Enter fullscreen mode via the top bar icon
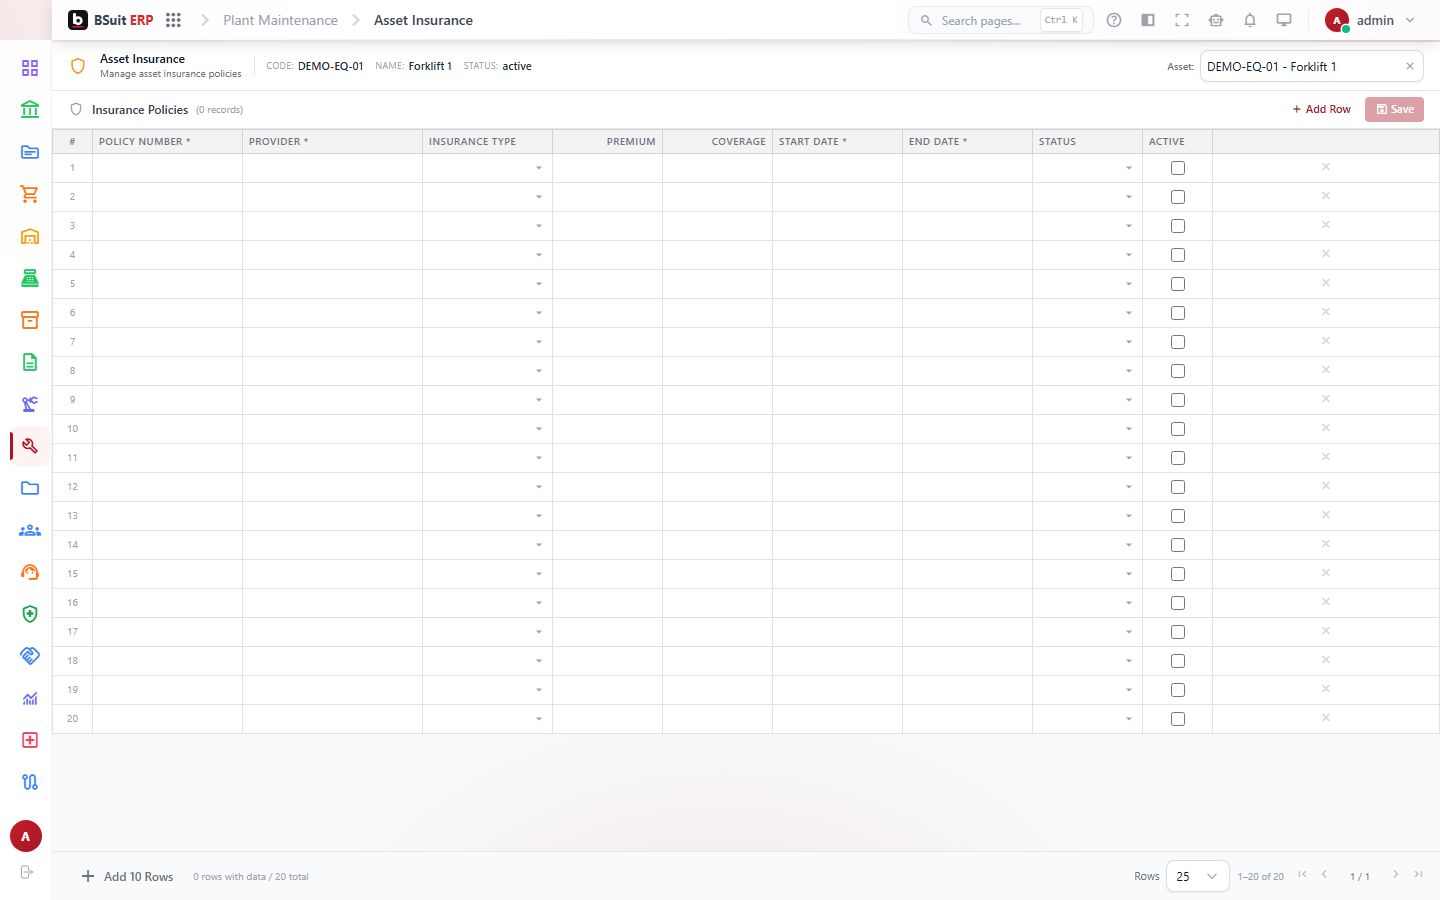The width and height of the screenshot is (1440, 900). pos(1182,20)
